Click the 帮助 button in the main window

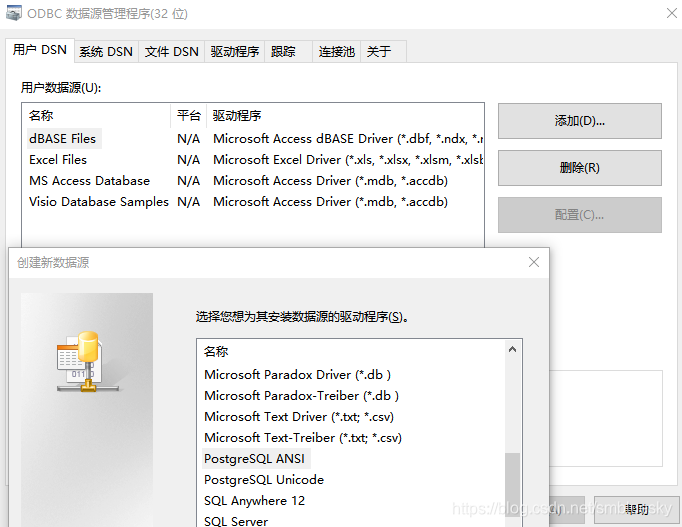(x=636, y=509)
